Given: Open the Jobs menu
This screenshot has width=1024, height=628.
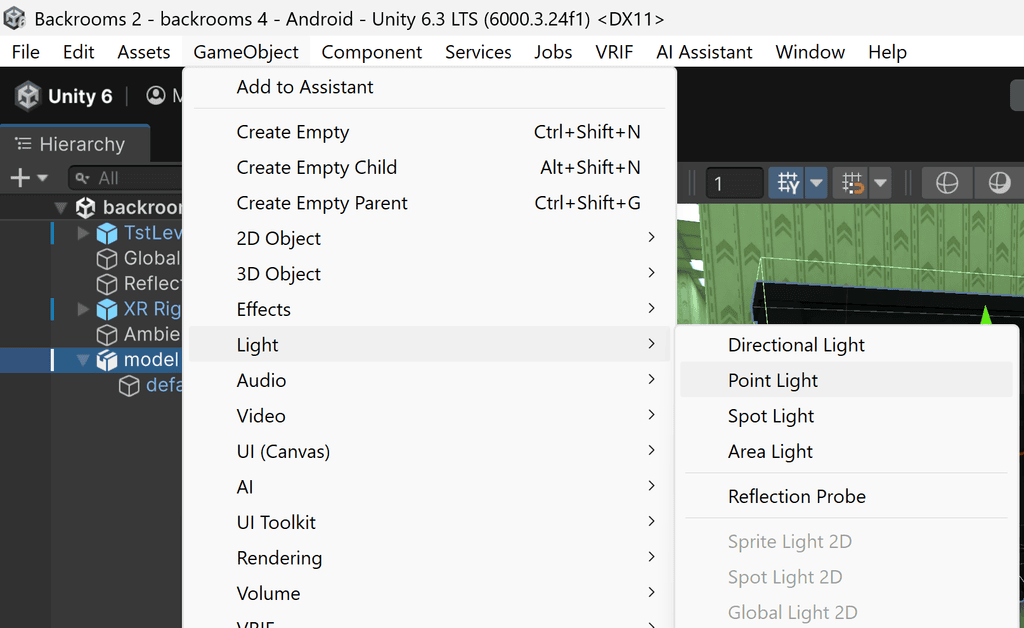Looking at the screenshot, I should point(552,52).
